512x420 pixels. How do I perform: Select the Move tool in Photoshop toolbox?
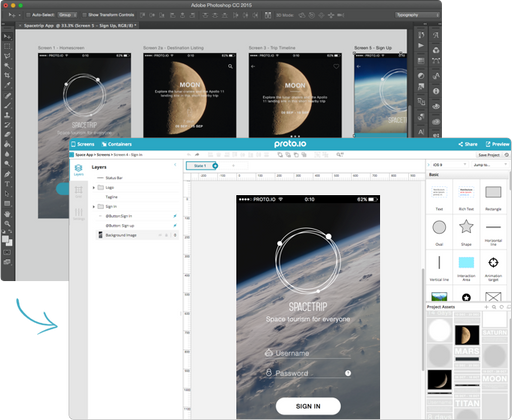pos(7,36)
